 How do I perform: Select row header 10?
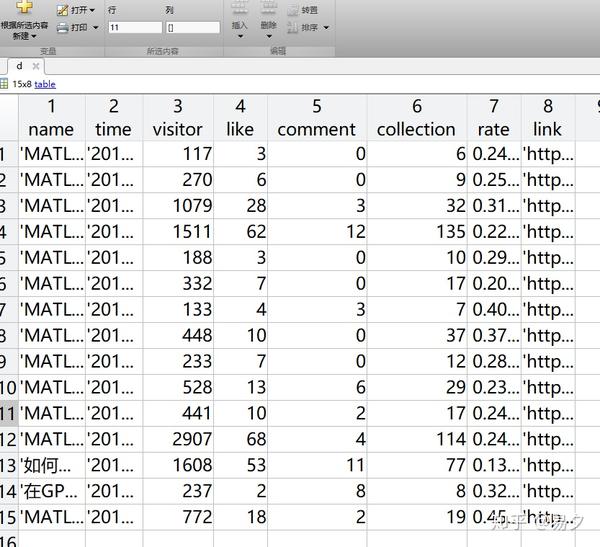[x=9, y=387]
